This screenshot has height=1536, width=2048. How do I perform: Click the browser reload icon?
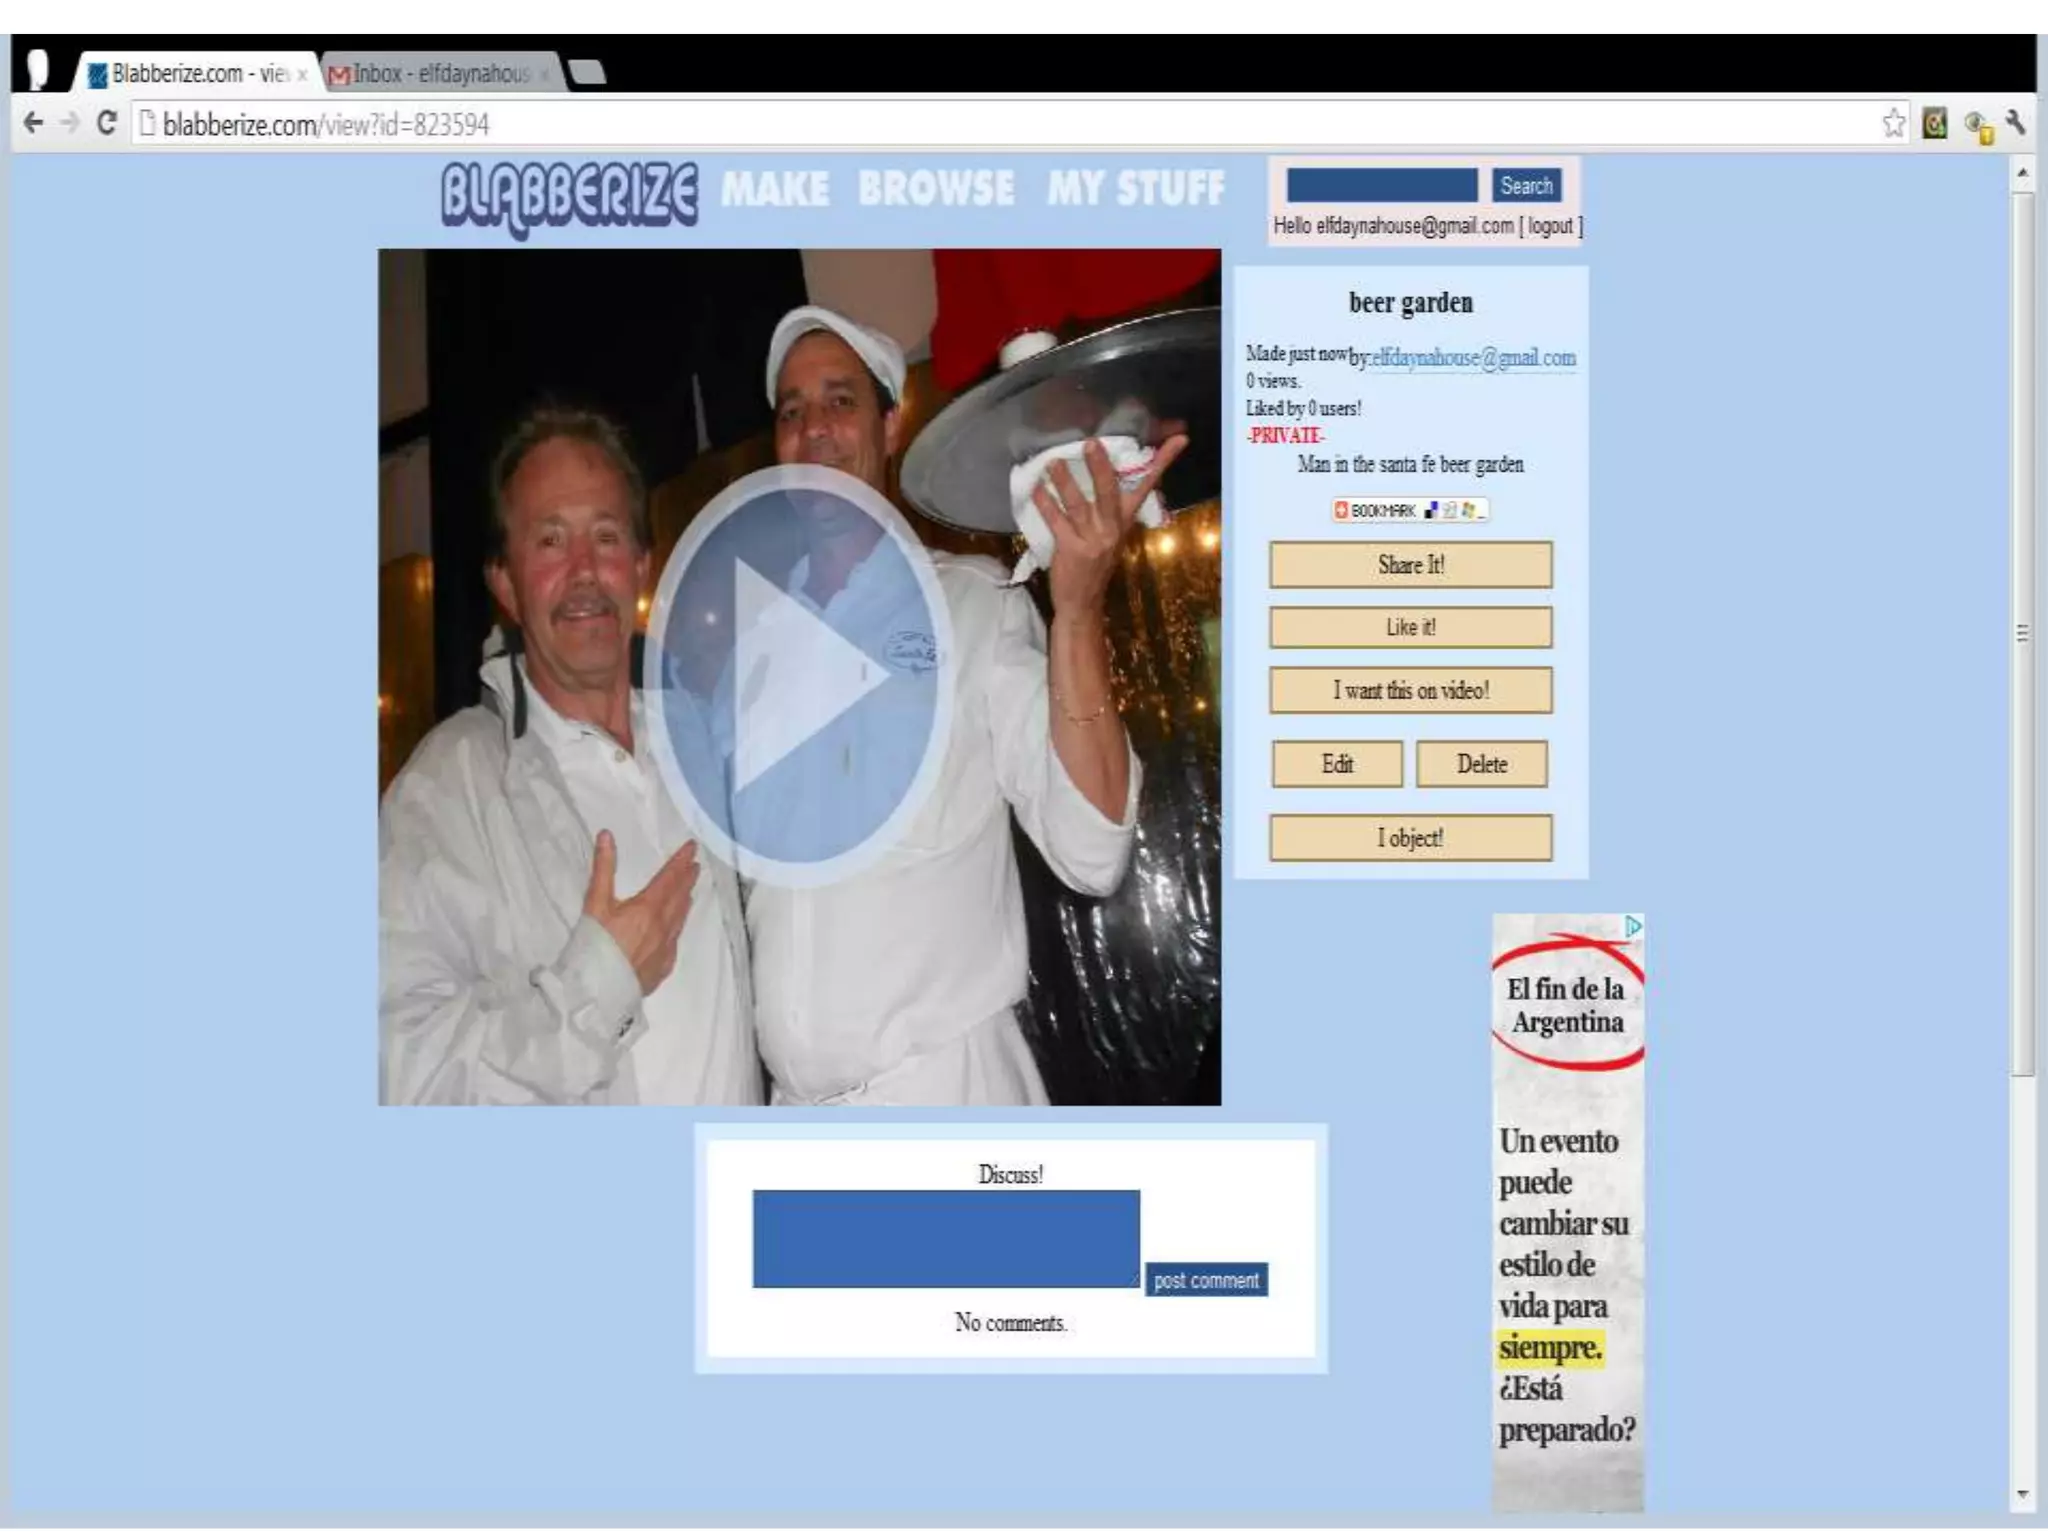106,123
